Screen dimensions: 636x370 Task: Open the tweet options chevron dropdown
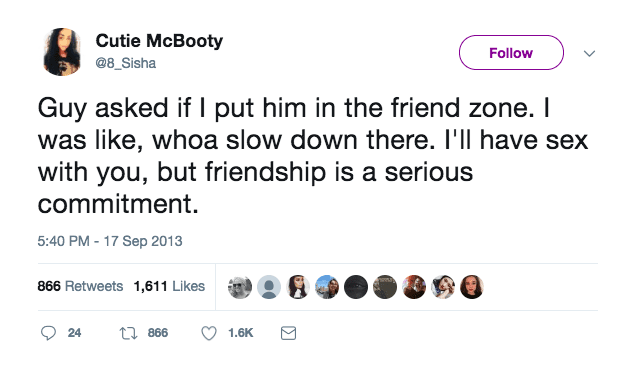pos(589,53)
